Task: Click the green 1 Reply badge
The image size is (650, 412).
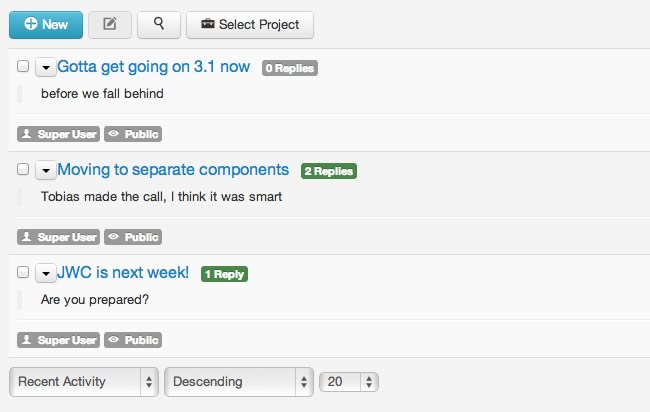Action: pos(224,274)
